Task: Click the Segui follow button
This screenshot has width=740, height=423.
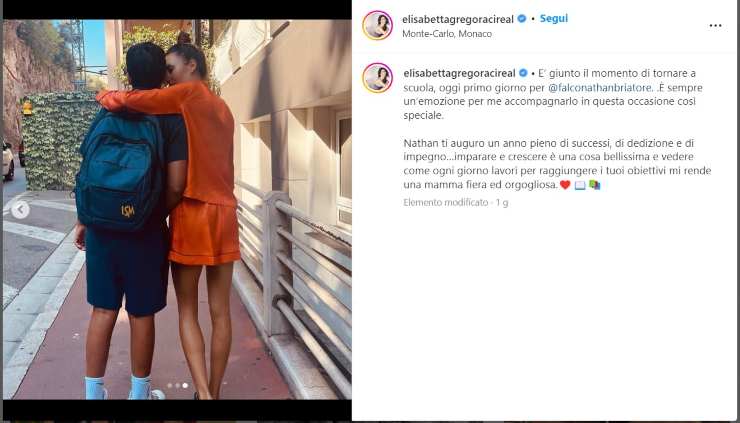Action: (x=554, y=18)
